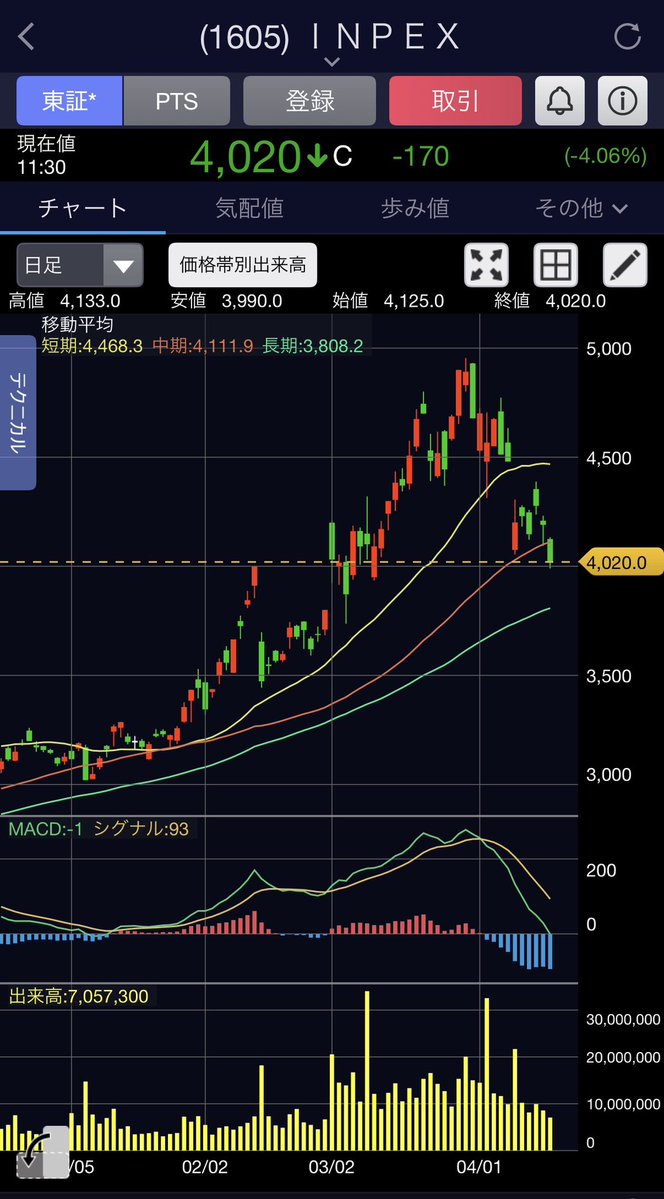
Task: Select the 東証 exchange toggle
Action: [70, 100]
